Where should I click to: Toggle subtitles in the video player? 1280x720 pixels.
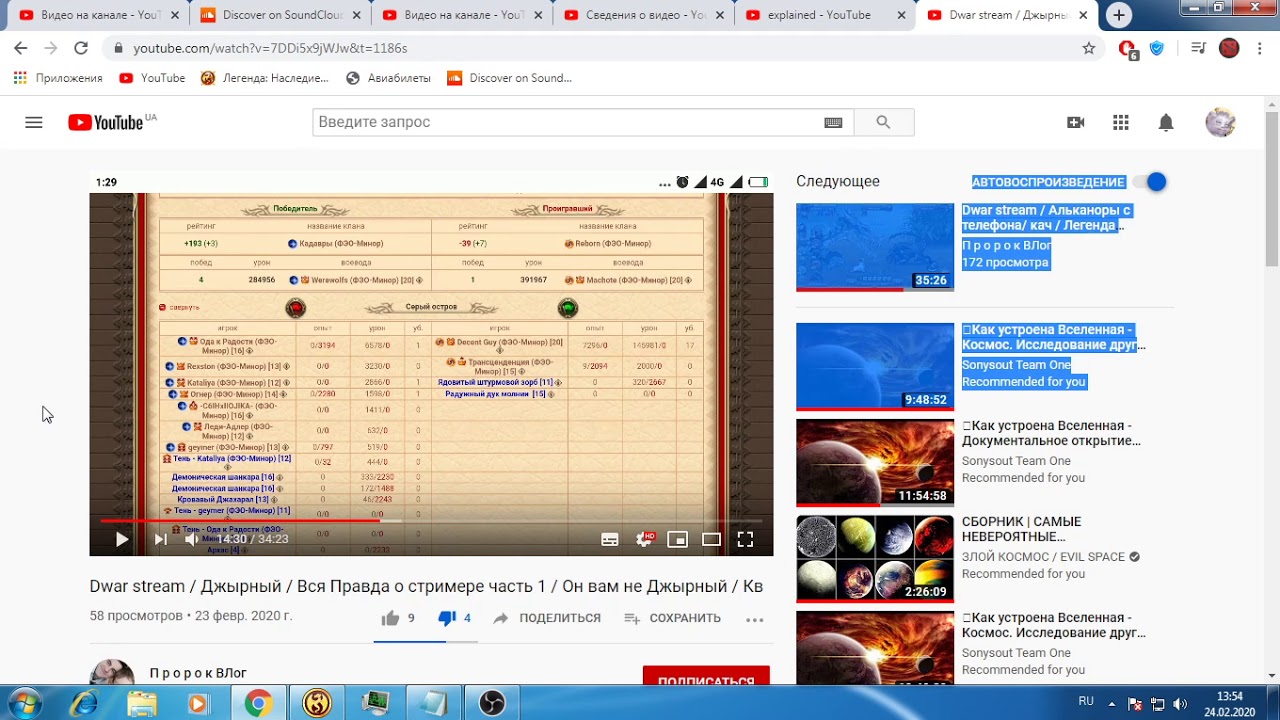[610, 539]
